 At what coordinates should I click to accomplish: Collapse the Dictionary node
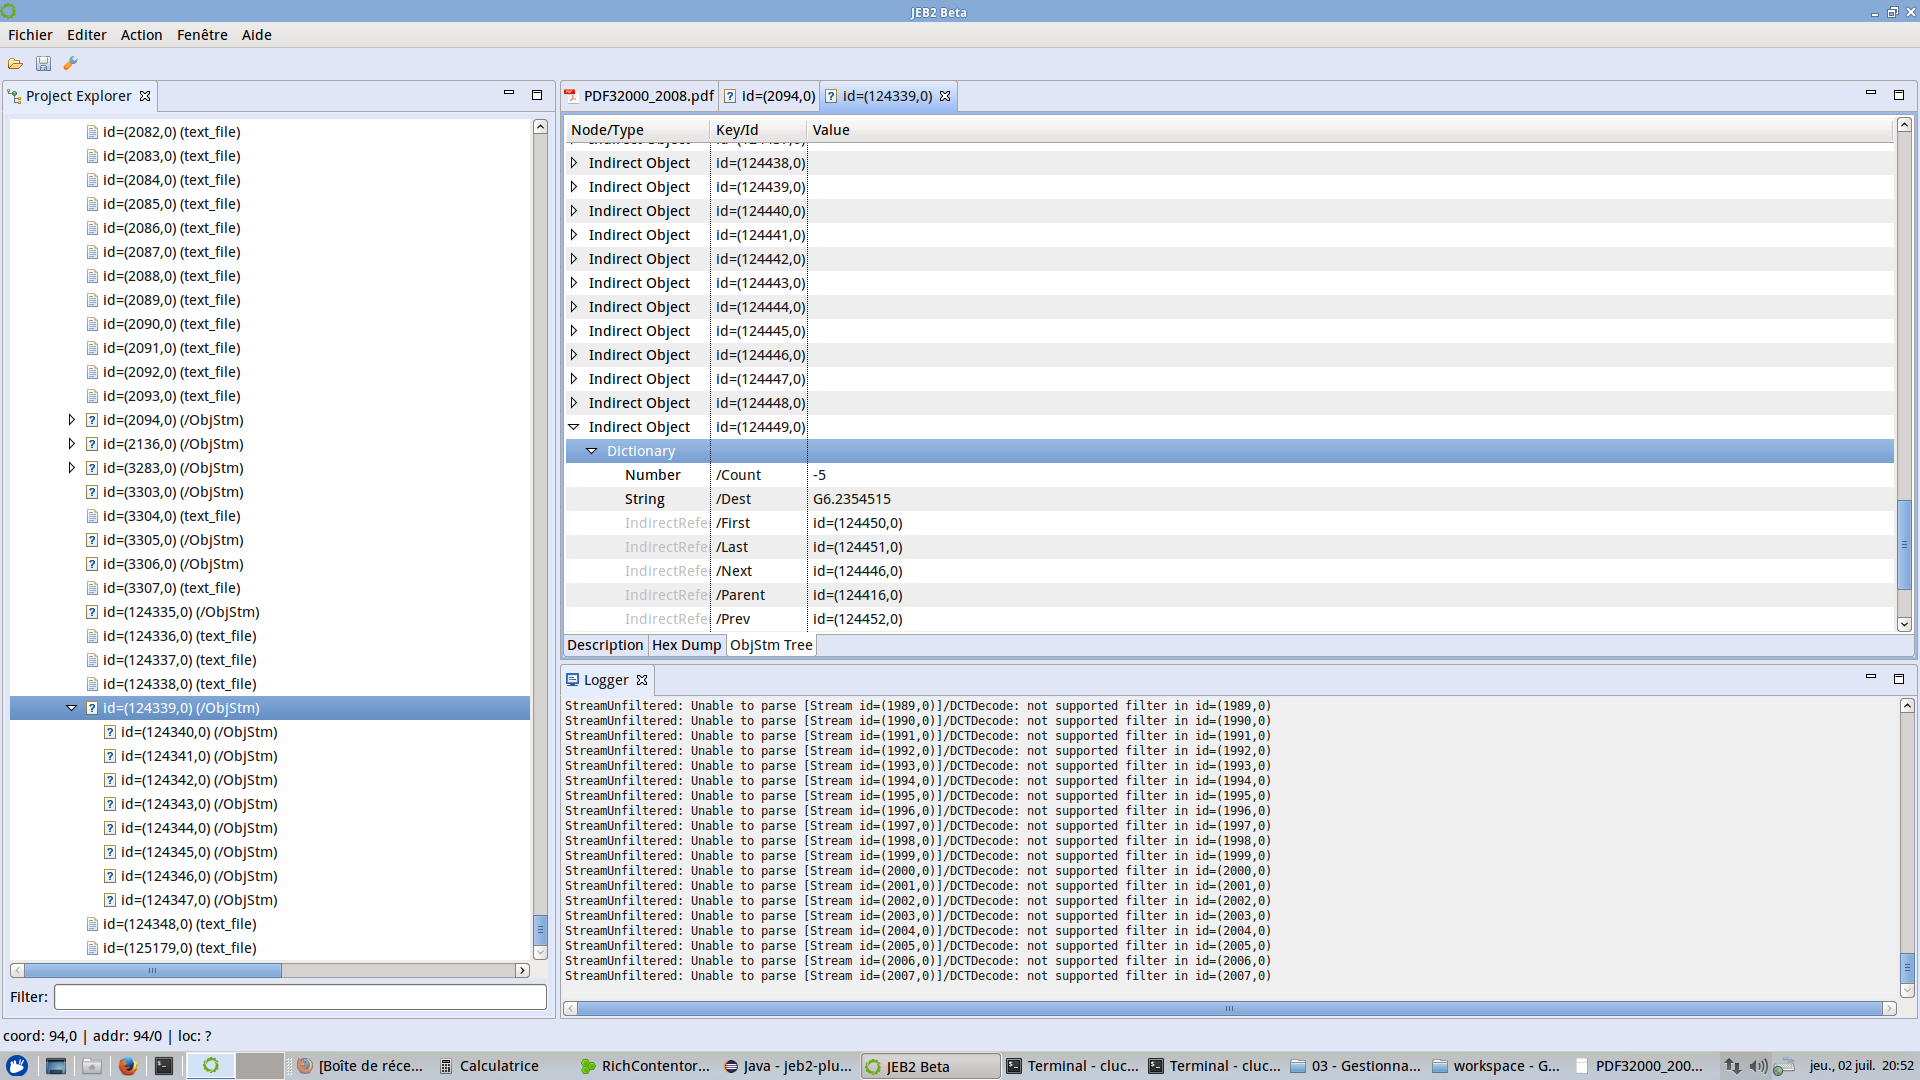(x=592, y=451)
